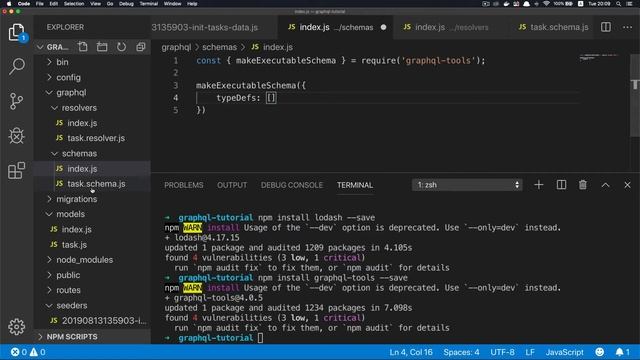This screenshot has width=640, height=360.
Task: Open feedback smiley in status bar
Action: [600, 352]
